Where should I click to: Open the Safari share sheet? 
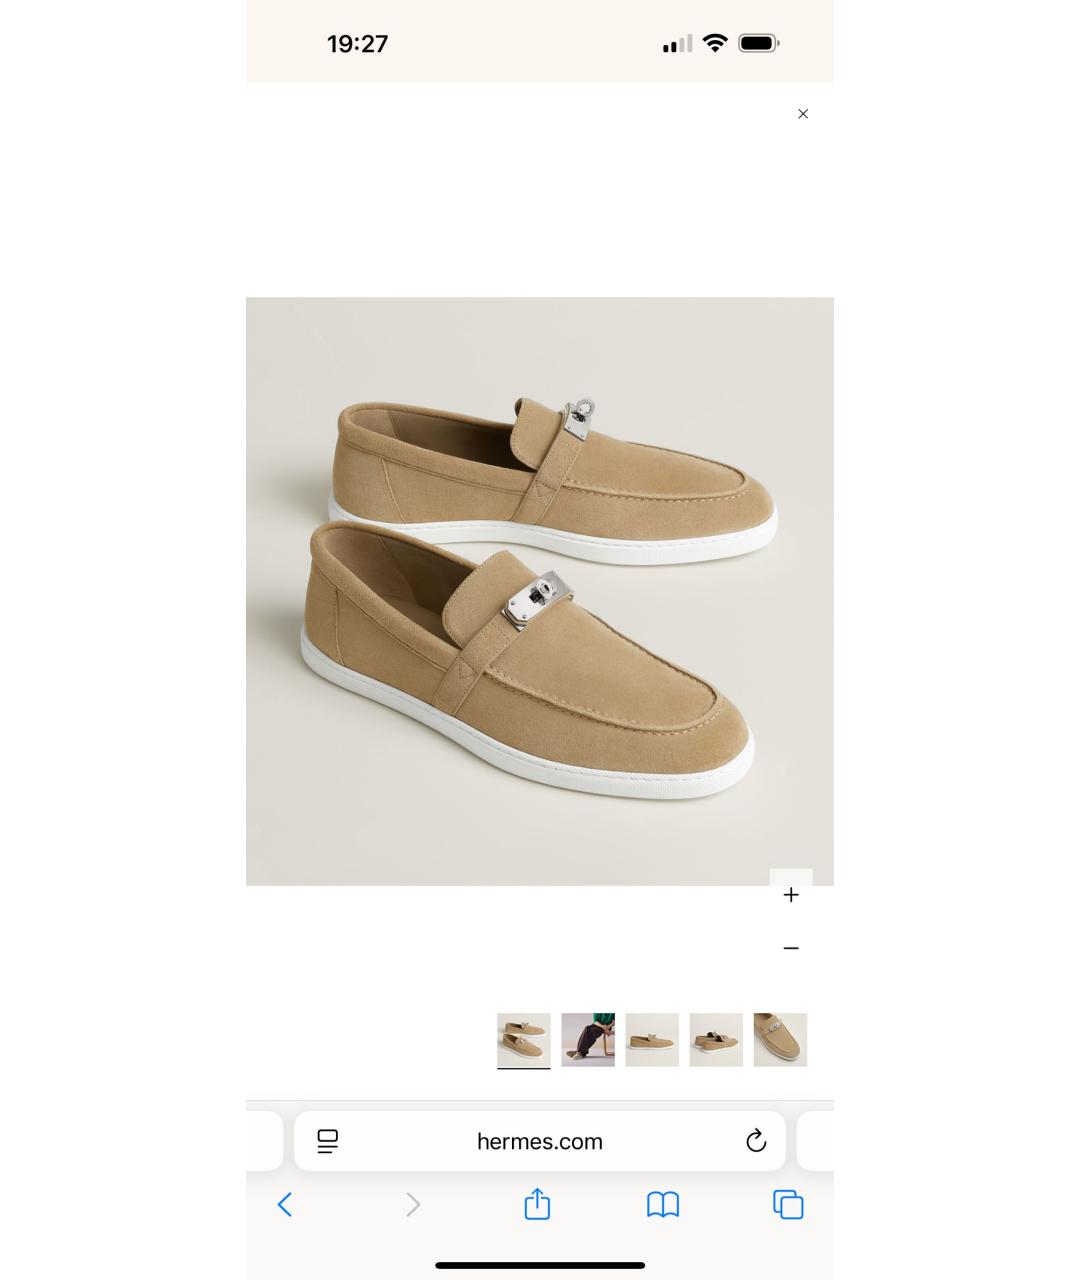tap(538, 1204)
